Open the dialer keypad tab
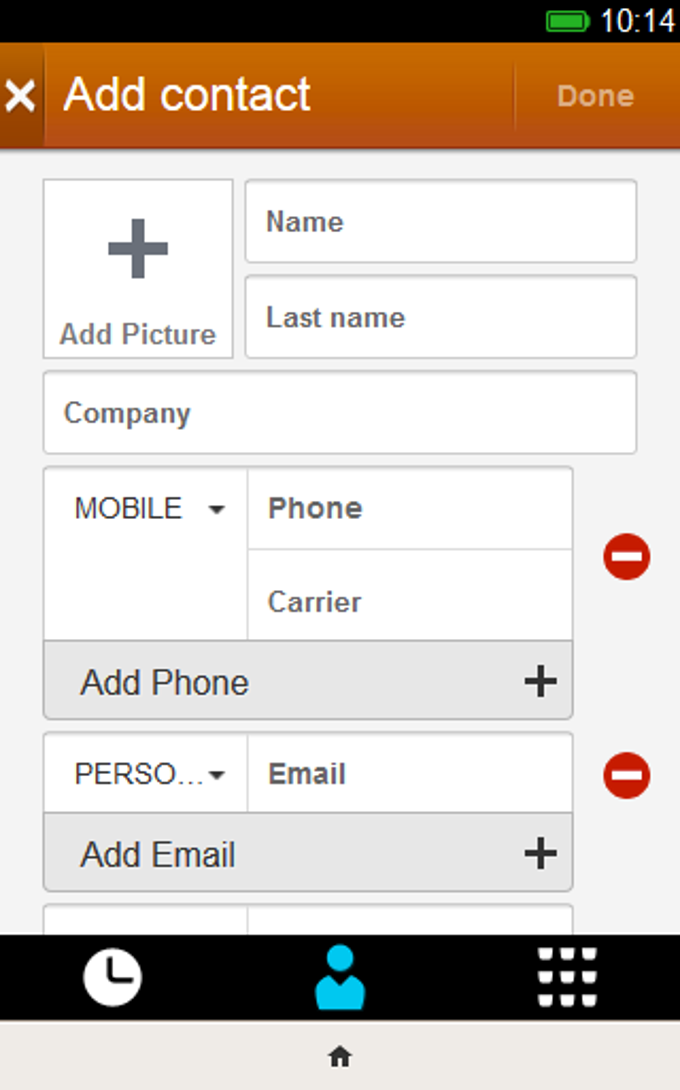 pos(567,977)
